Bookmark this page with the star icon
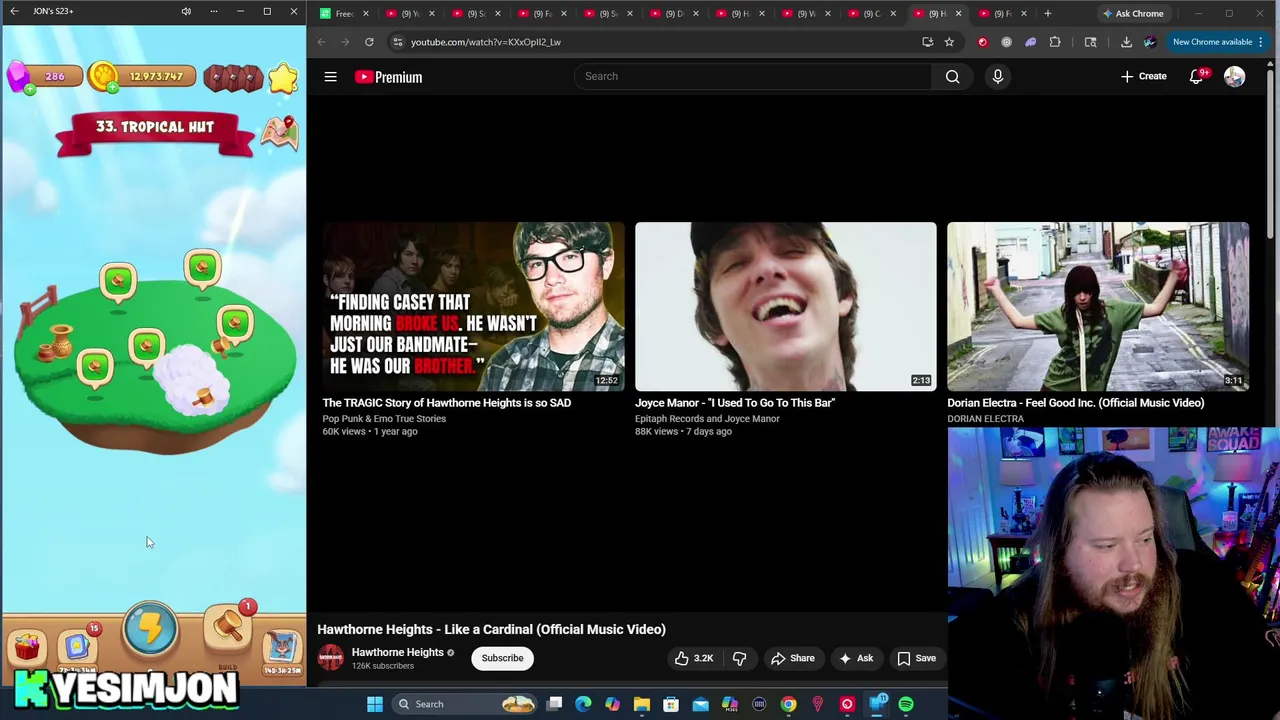 pyautogui.click(x=949, y=42)
